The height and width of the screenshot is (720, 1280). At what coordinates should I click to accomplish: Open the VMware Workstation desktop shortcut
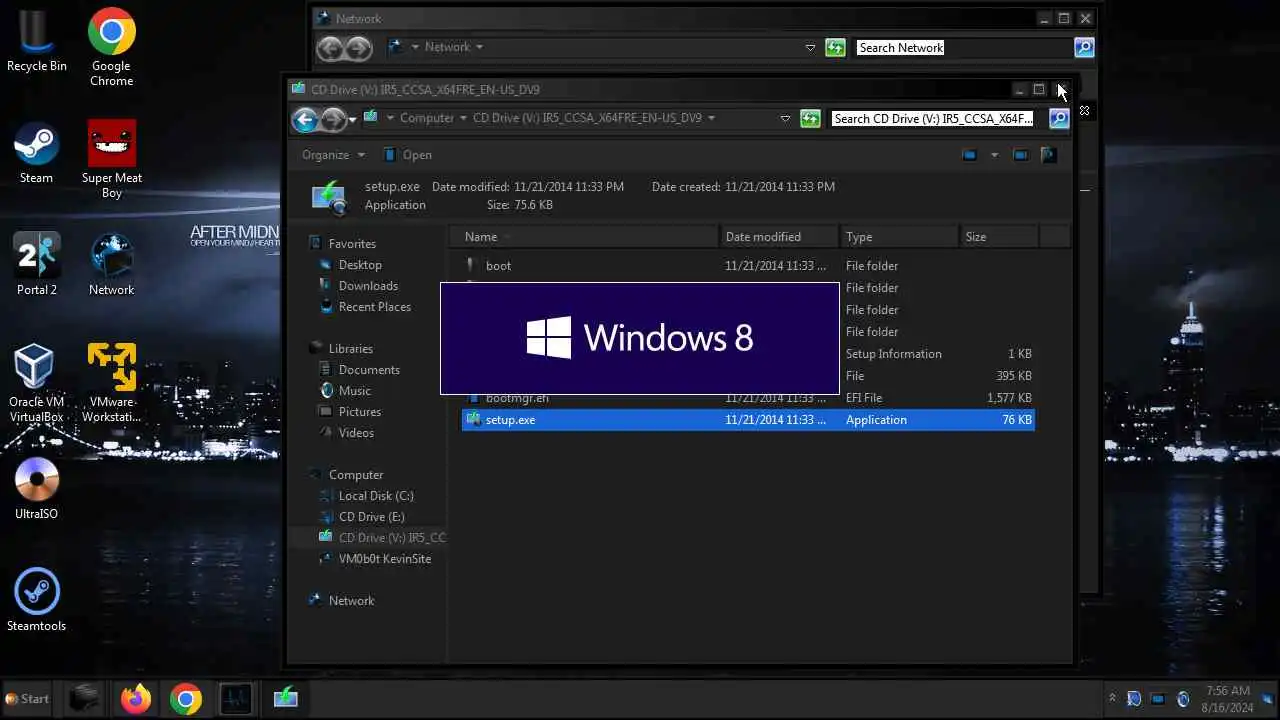coord(111,384)
